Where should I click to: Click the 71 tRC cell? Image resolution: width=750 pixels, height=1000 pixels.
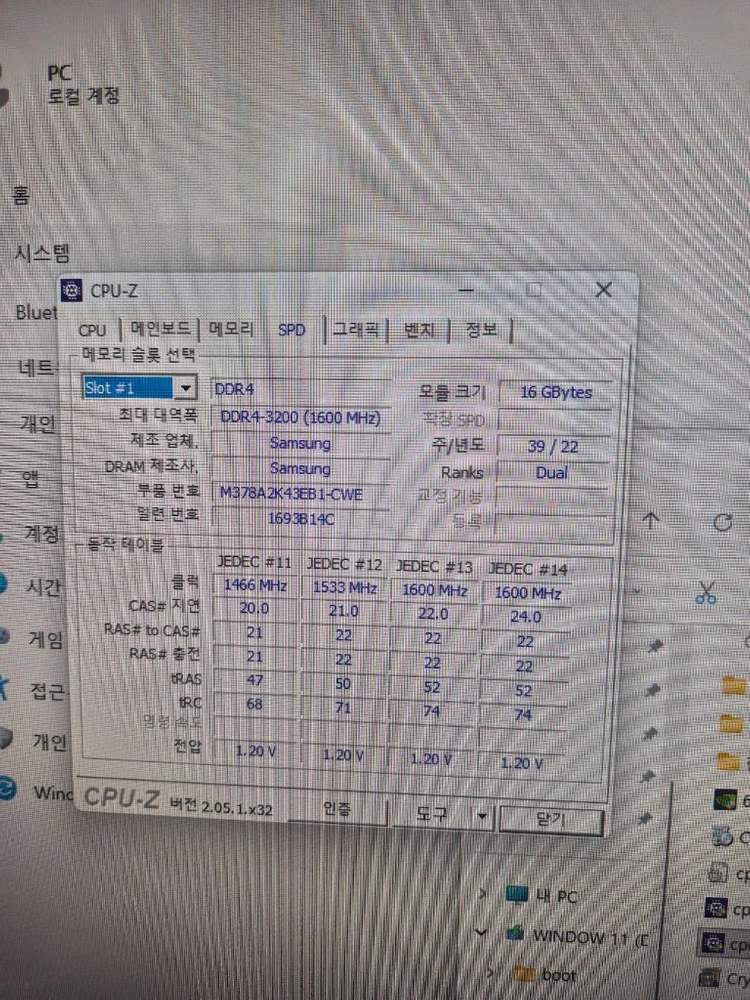[343, 707]
